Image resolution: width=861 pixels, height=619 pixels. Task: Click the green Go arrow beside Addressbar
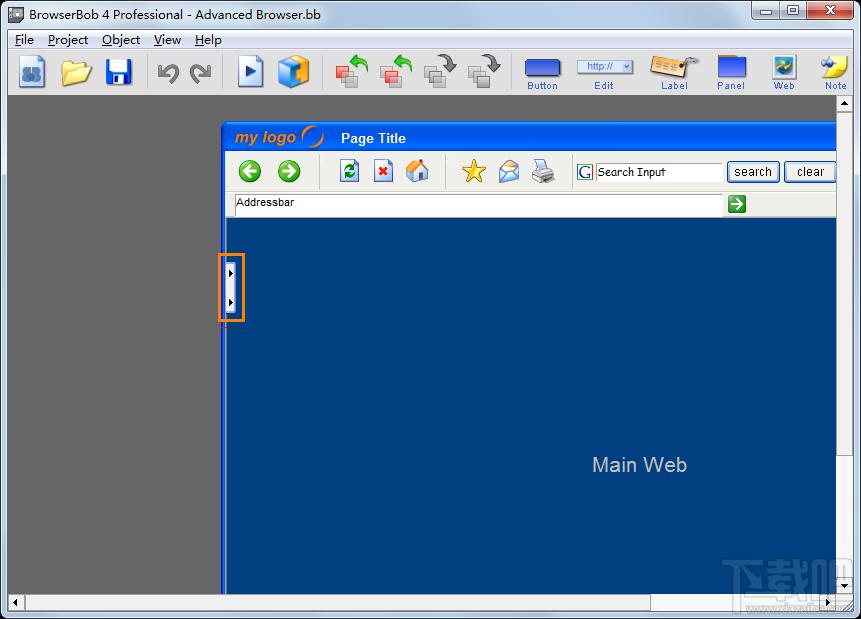tap(737, 204)
